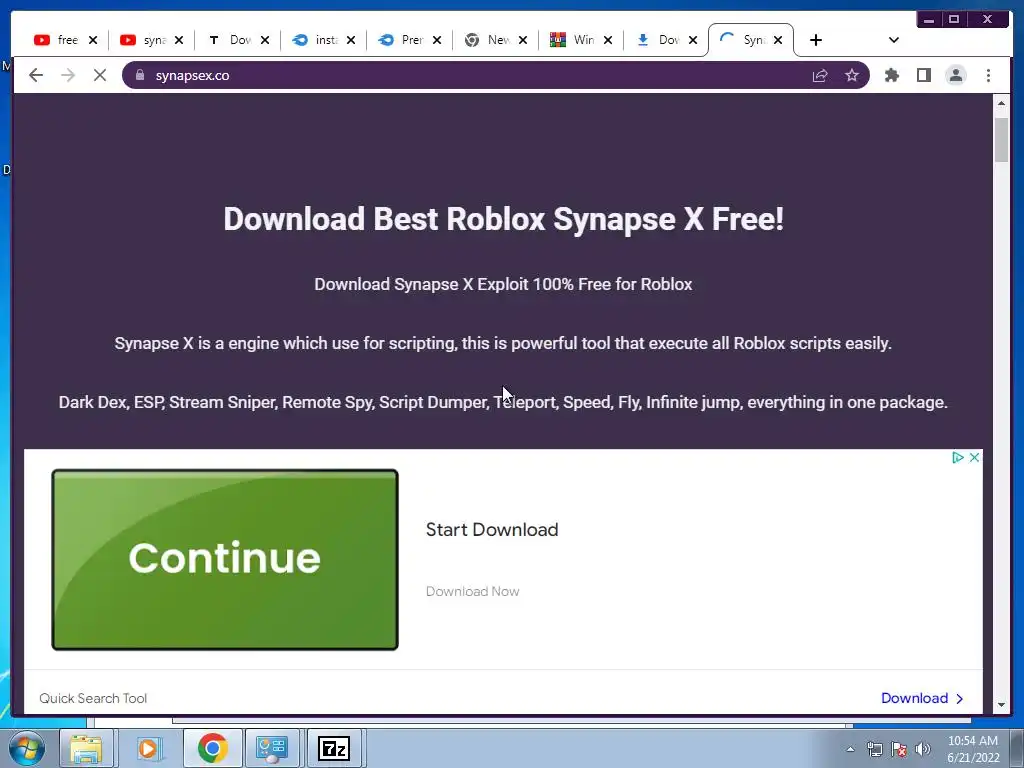Screen dimensions: 1024x768
Task: Close the ad with its X icon
Action: pyautogui.click(x=974, y=458)
